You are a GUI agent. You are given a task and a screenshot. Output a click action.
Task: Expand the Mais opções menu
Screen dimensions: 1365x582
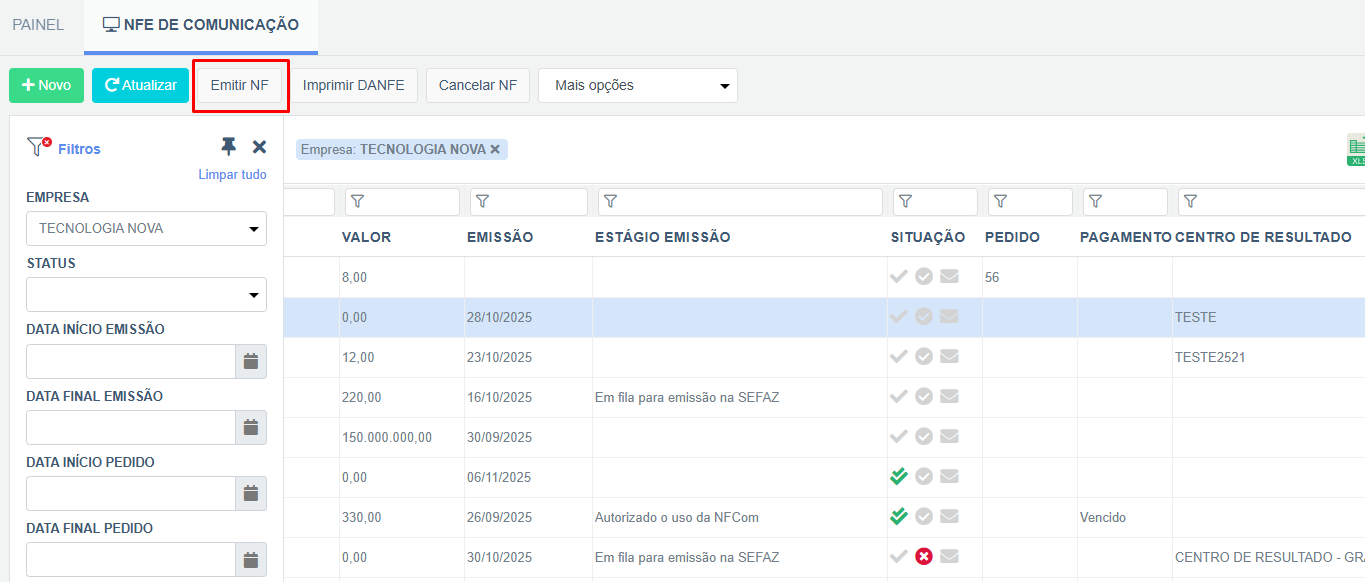click(637, 85)
